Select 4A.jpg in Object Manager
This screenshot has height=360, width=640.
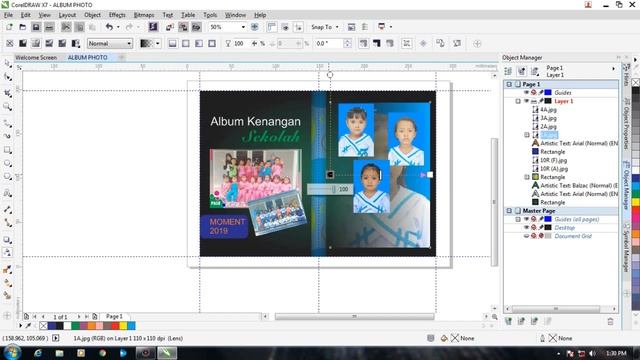(548, 109)
